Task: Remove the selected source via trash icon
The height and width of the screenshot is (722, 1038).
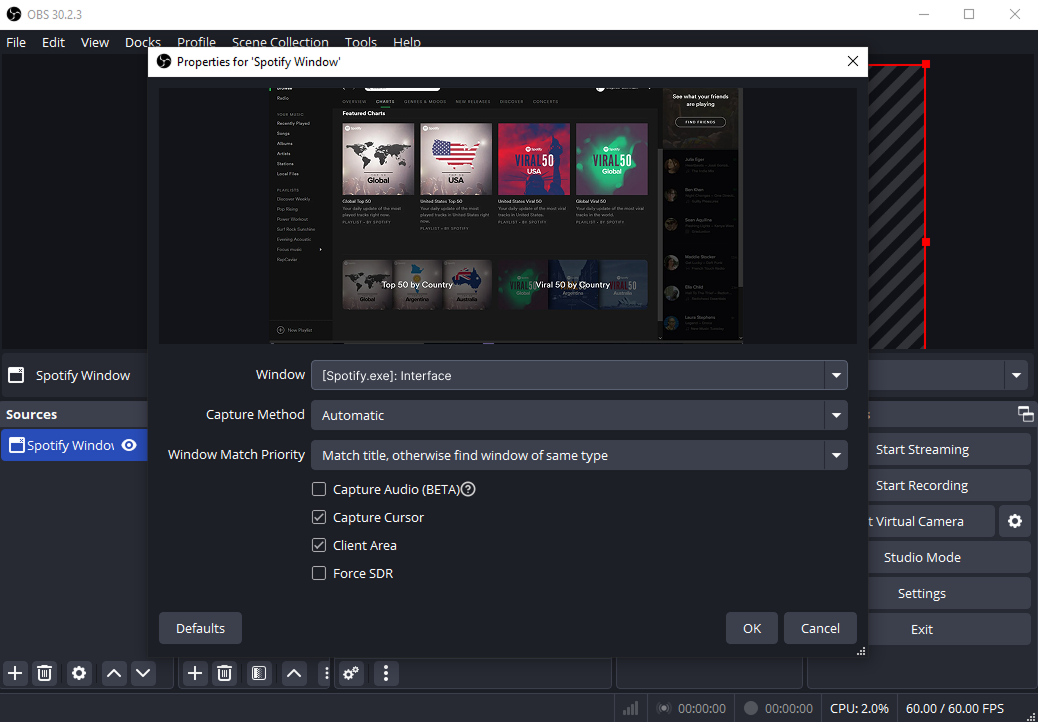Action: 44,673
